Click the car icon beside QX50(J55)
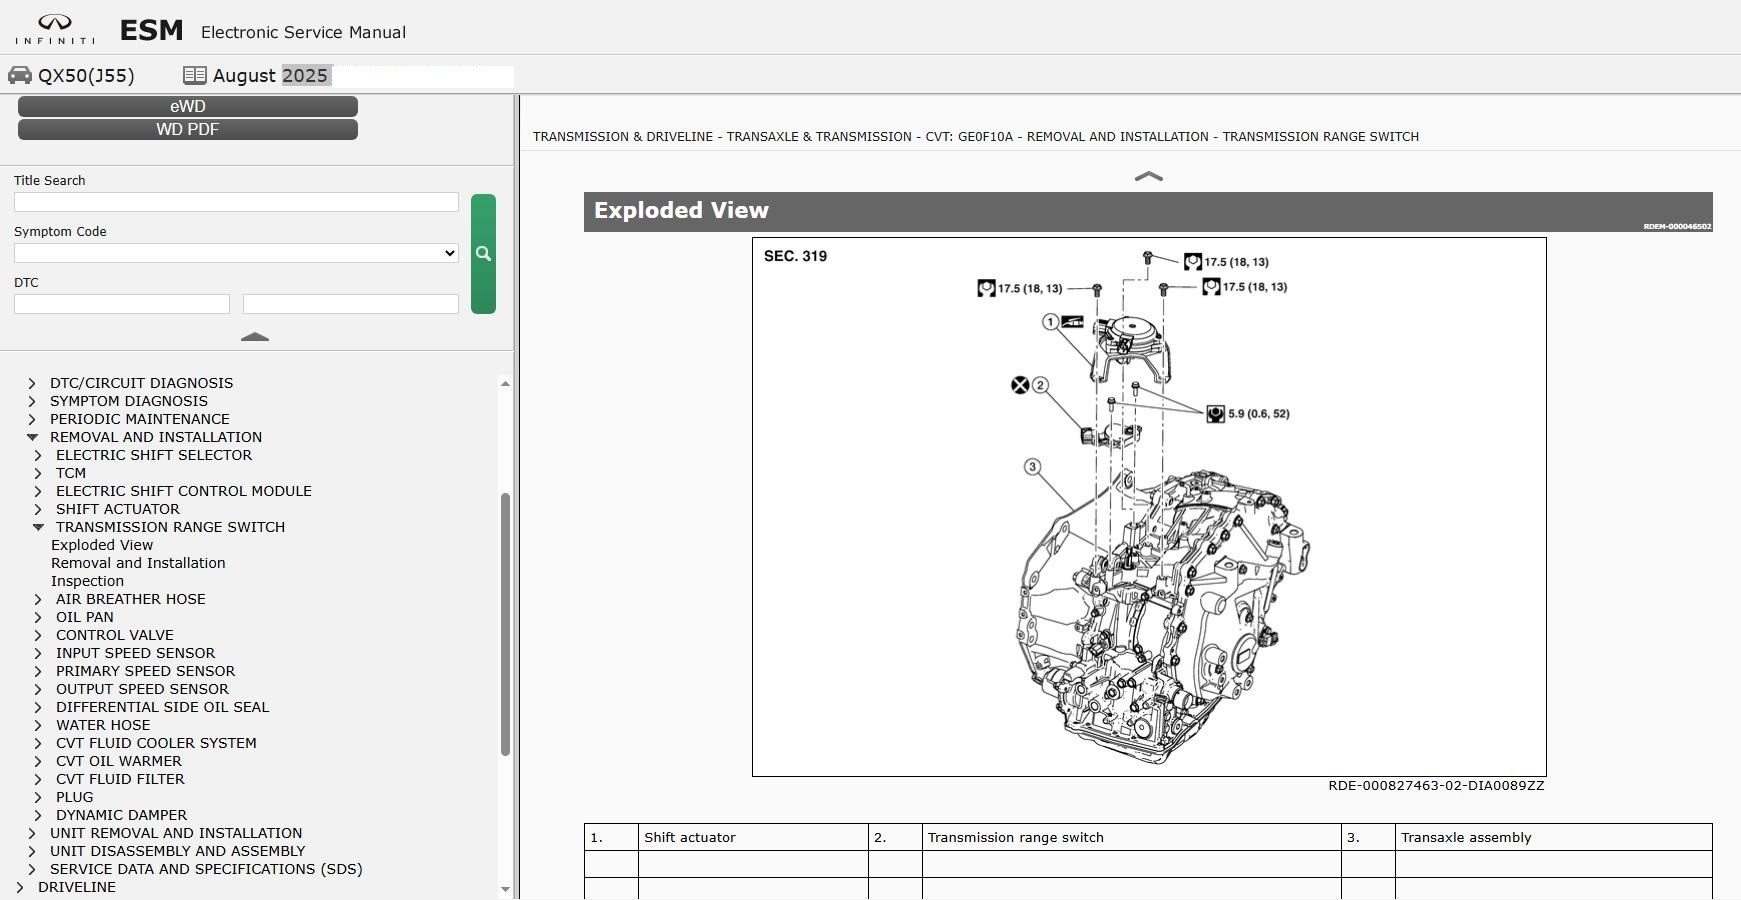The width and height of the screenshot is (1741, 900). [x=20, y=76]
